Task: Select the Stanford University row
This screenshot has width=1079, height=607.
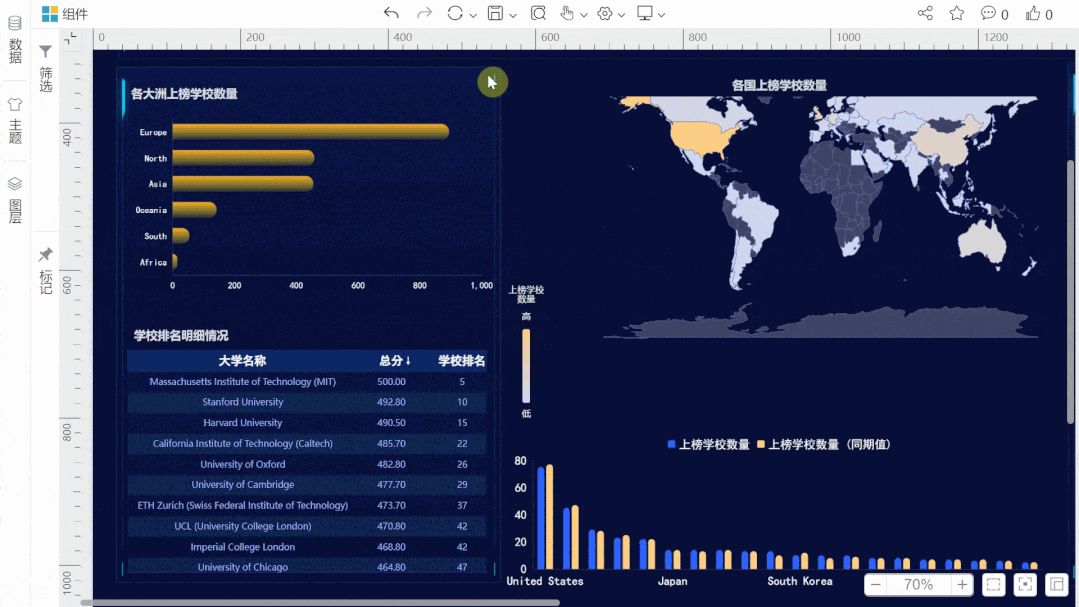Action: (x=307, y=402)
